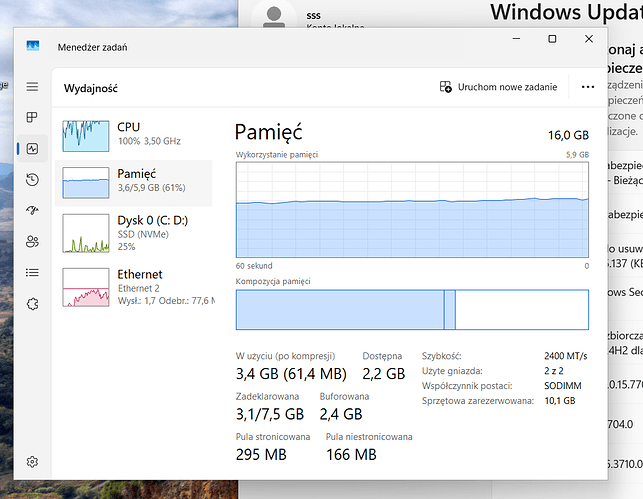Expand the hamburger navigation menu
This screenshot has width=643, height=499.
(32, 87)
